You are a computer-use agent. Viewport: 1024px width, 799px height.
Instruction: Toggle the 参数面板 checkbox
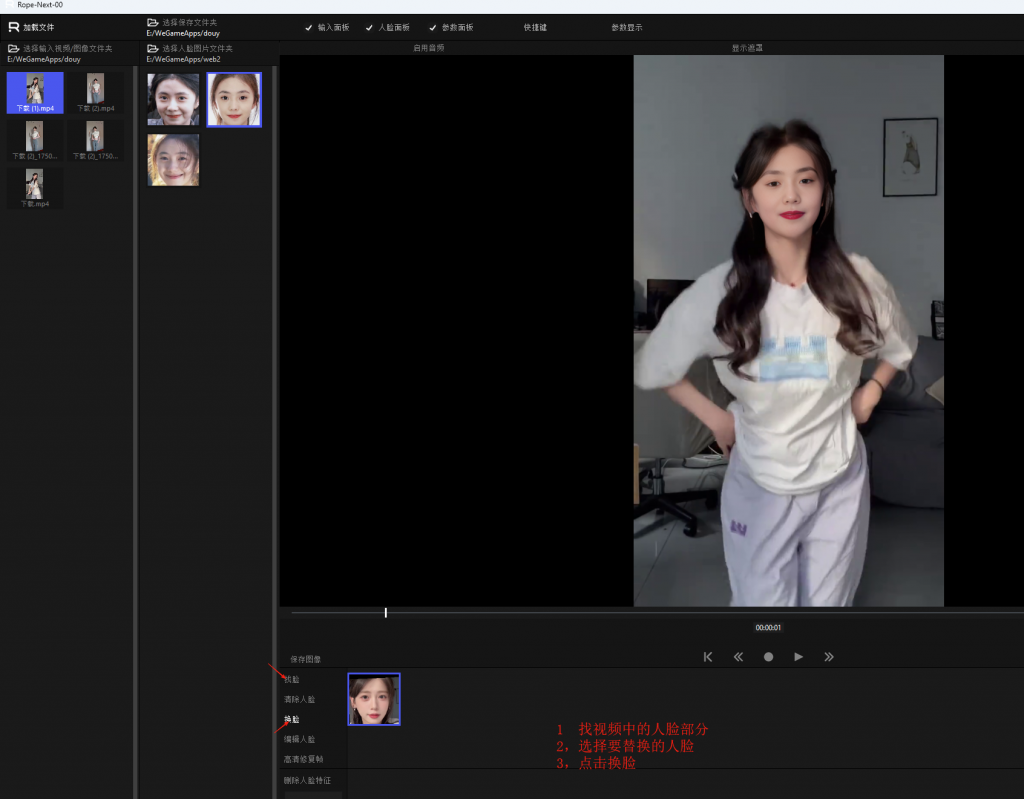432,27
